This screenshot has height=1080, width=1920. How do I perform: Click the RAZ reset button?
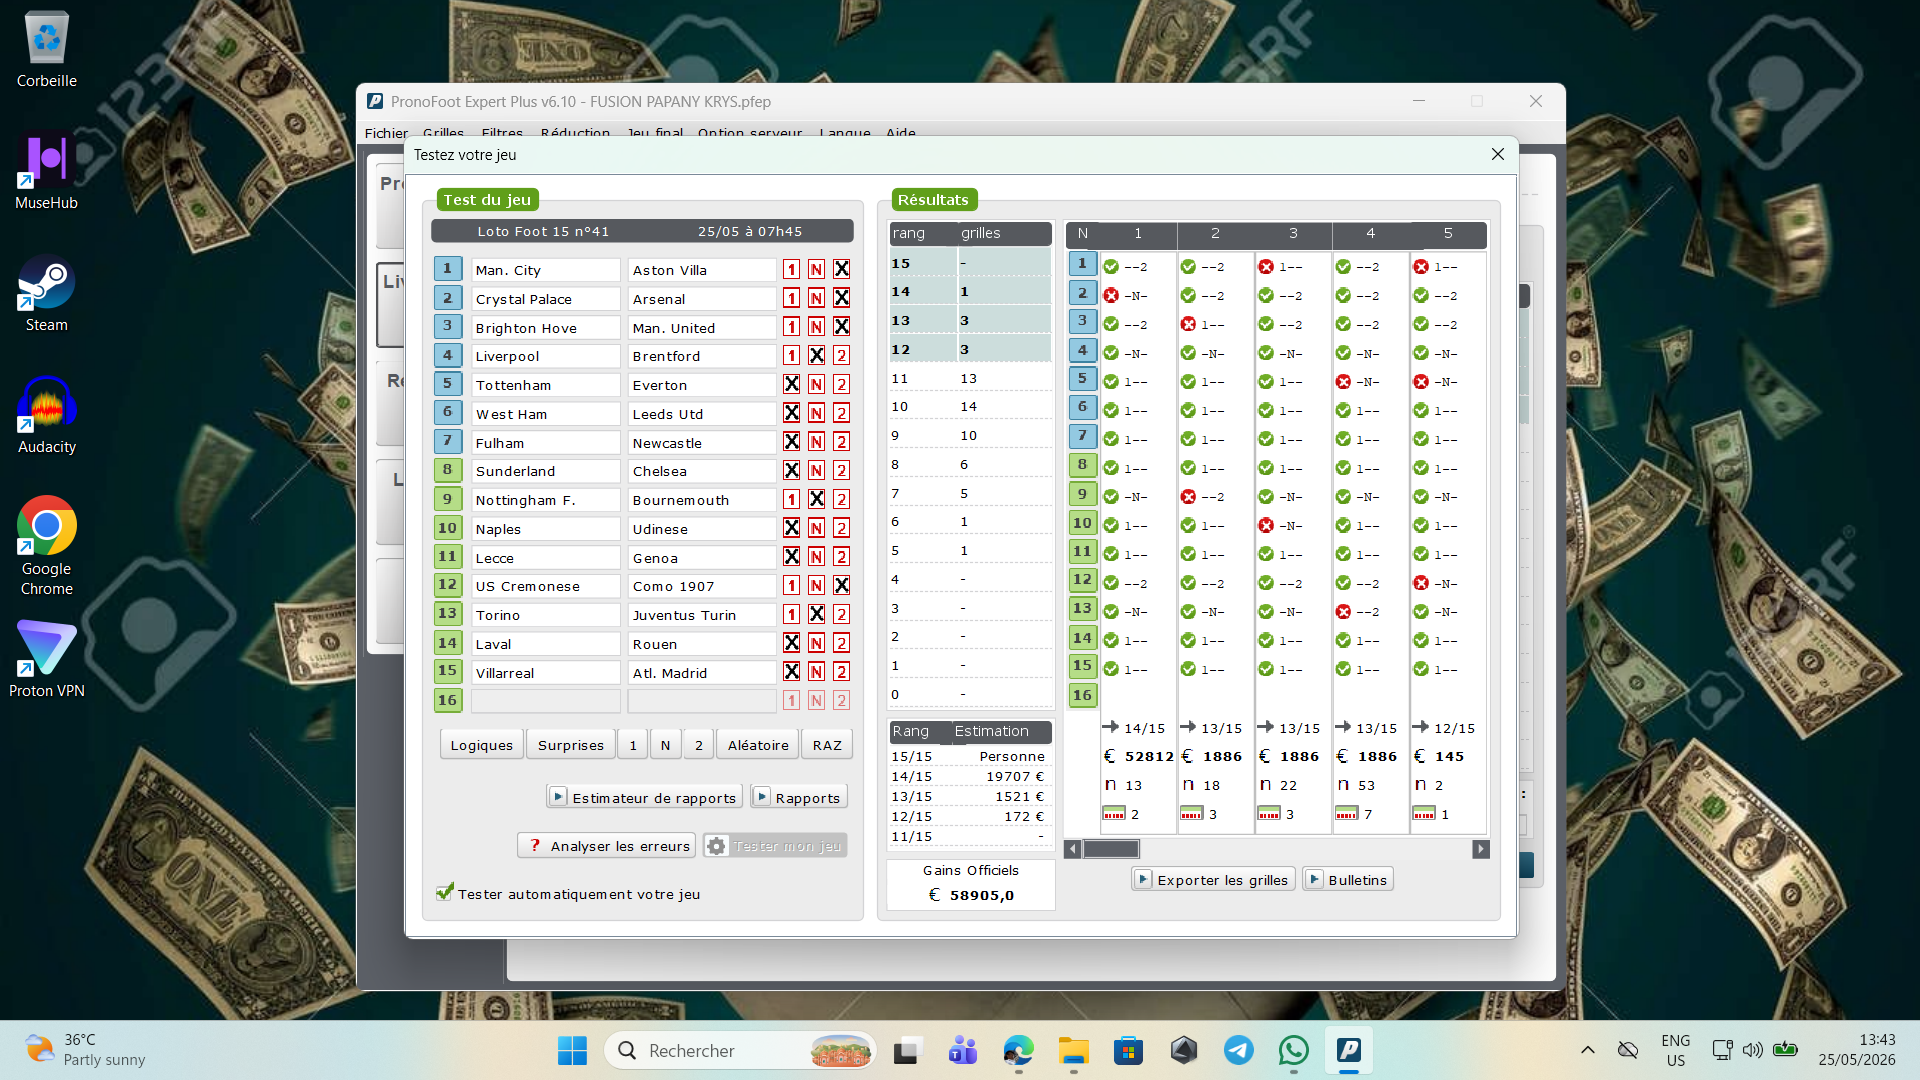point(827,745)
